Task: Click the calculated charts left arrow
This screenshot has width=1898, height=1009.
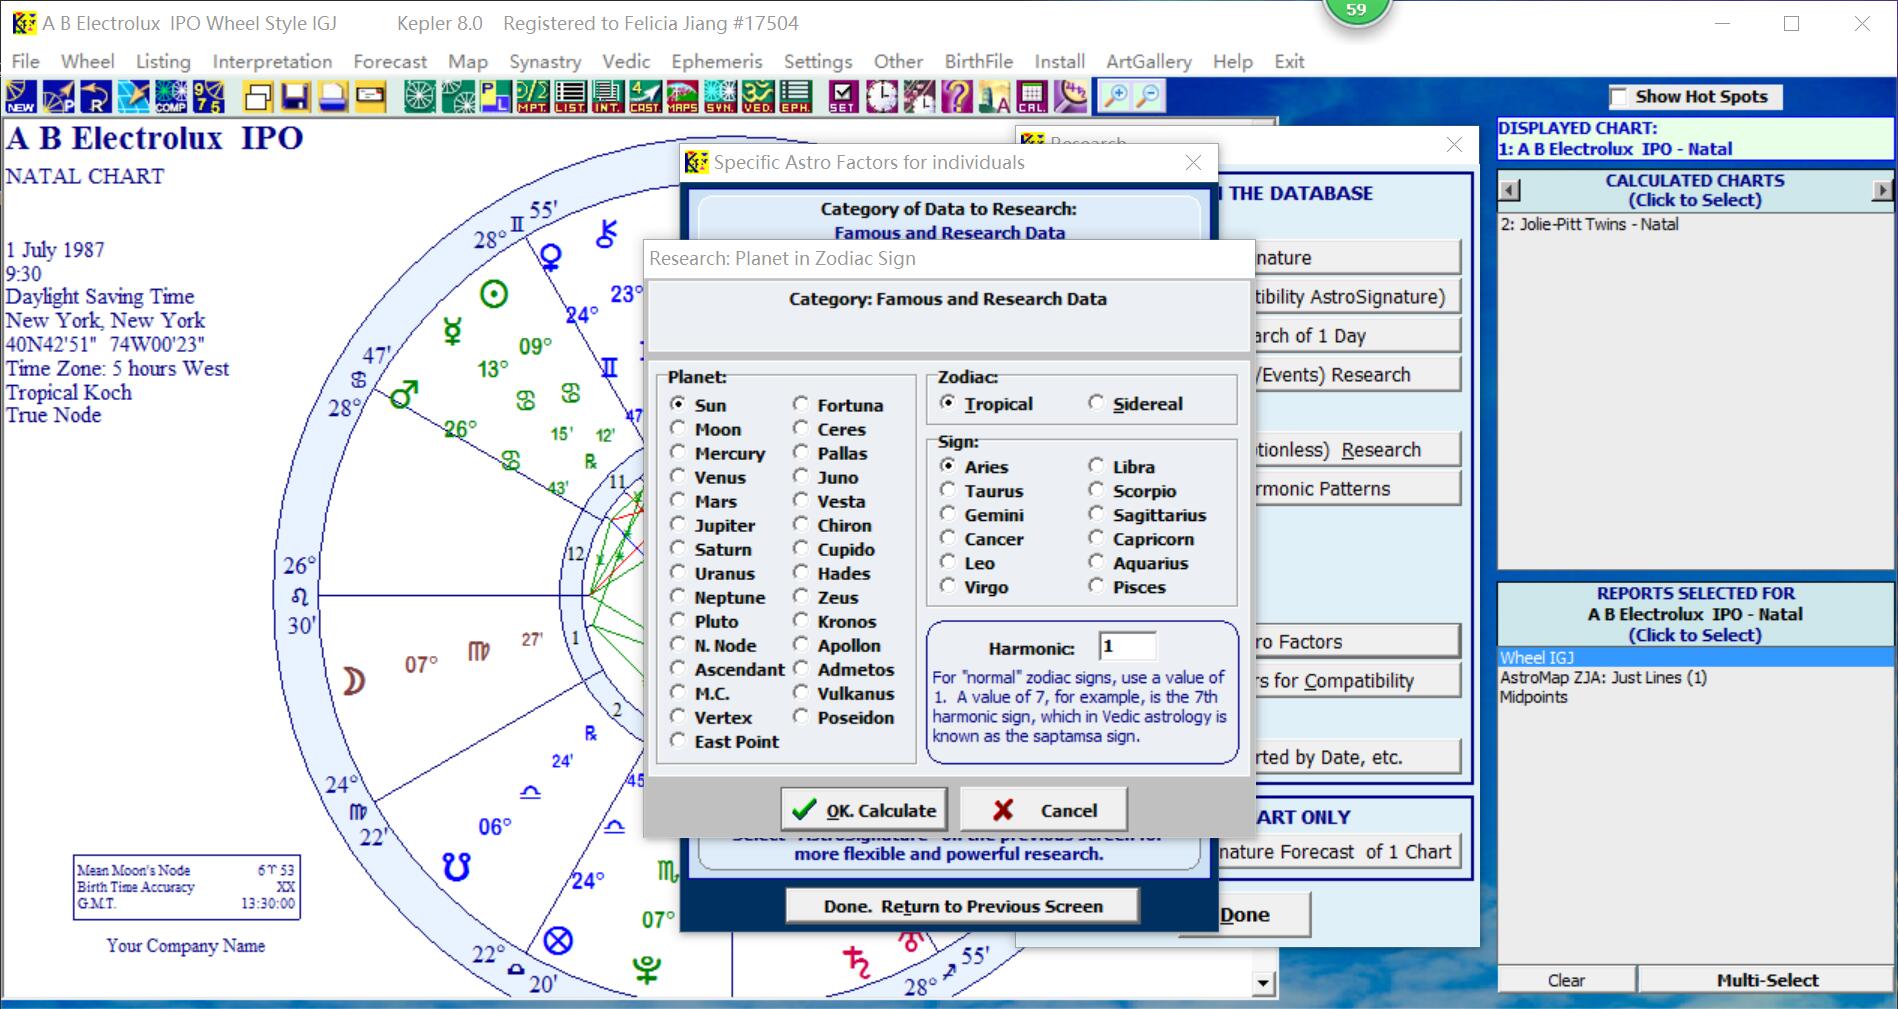Action: 1510,190
